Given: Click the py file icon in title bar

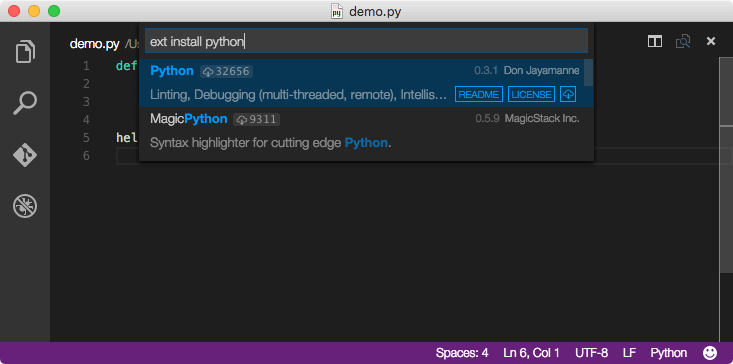Looking at the screenshot, I should [x=337, y=11].
